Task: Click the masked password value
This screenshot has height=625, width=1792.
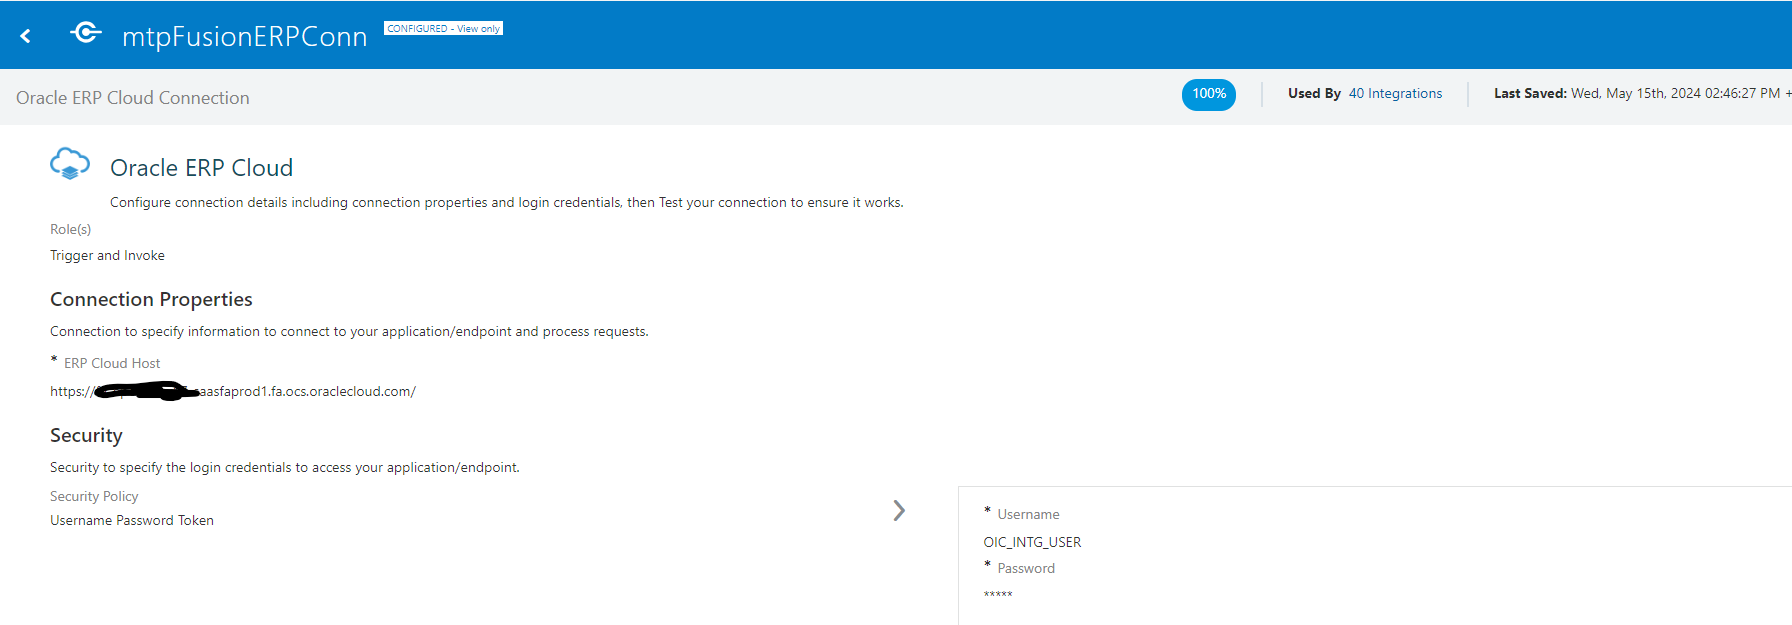Action: click(998, 595)
